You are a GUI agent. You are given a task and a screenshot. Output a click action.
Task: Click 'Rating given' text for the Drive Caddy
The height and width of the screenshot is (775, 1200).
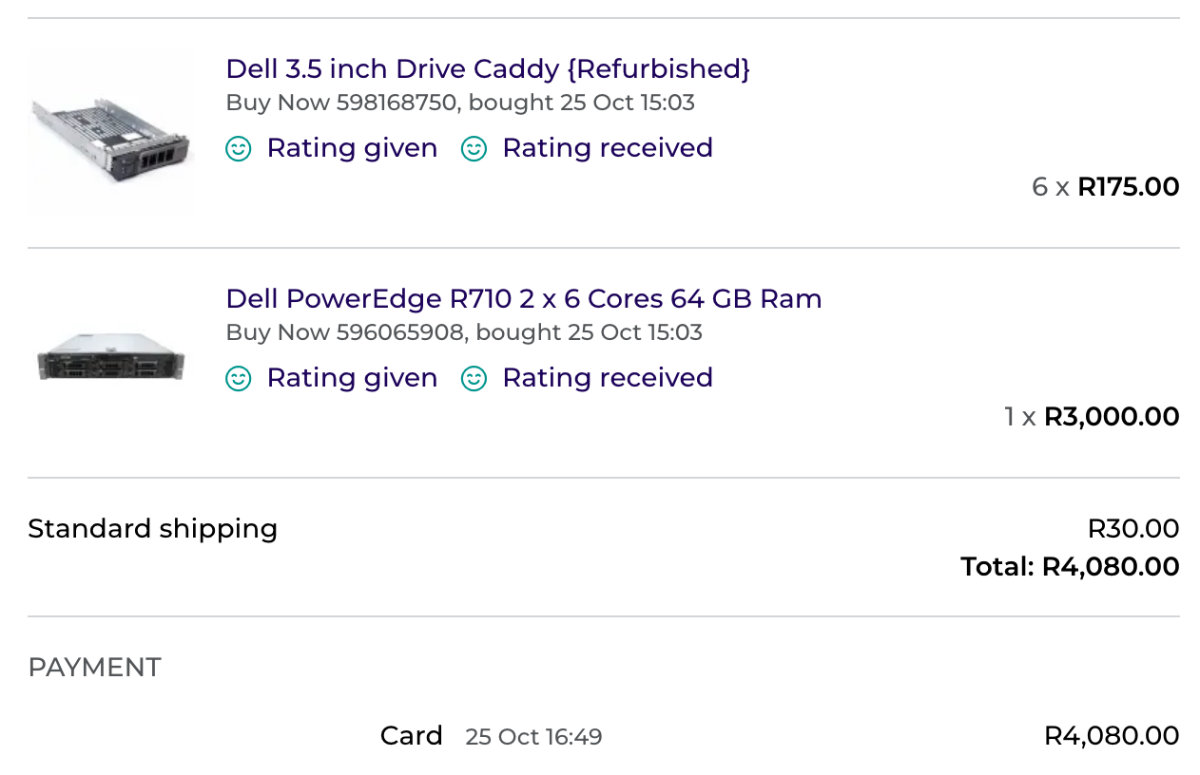pos(352,148)
